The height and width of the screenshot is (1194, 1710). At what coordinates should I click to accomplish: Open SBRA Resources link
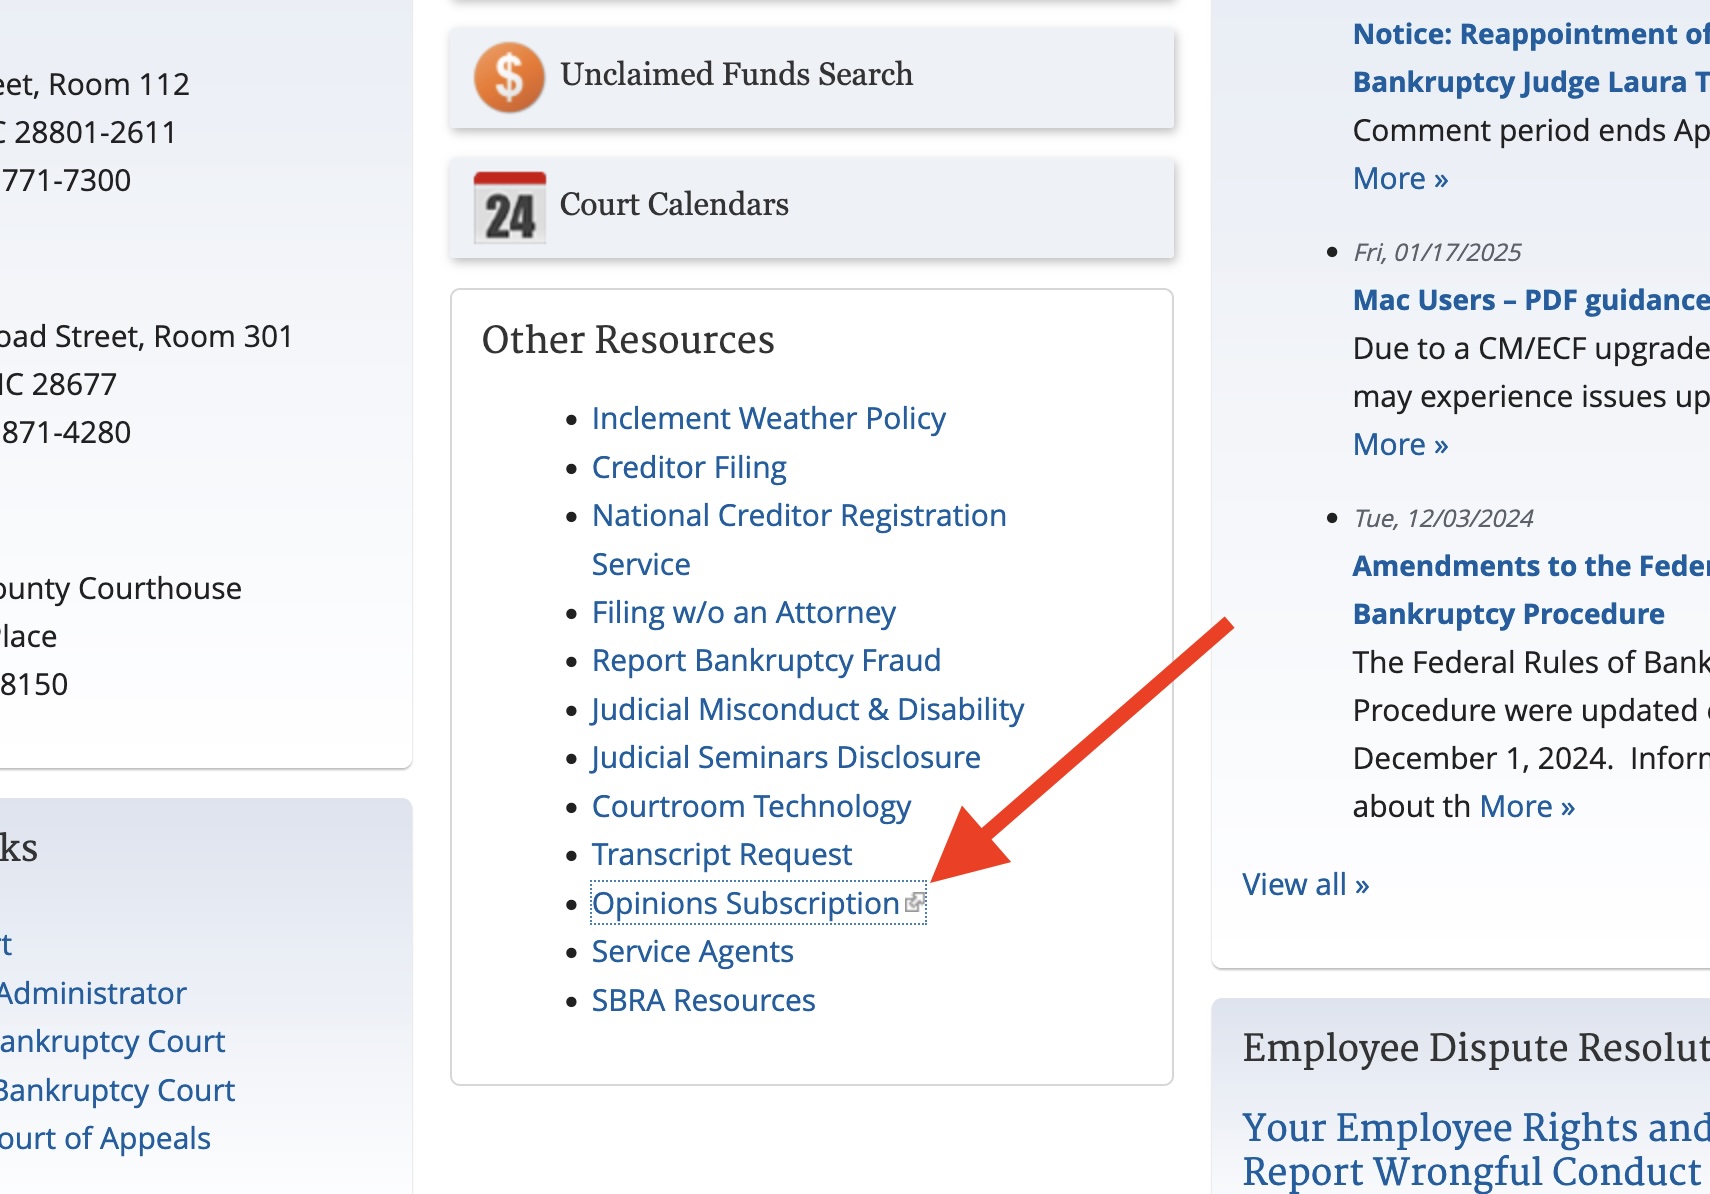(703, 1000)
